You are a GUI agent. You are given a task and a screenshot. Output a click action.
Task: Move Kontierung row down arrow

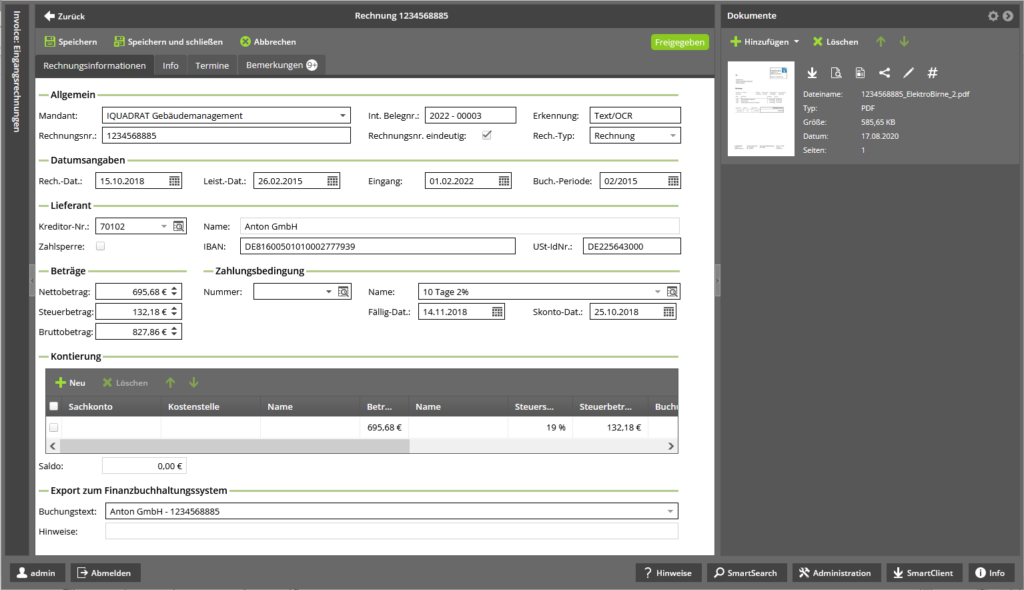tap(194, 383)
